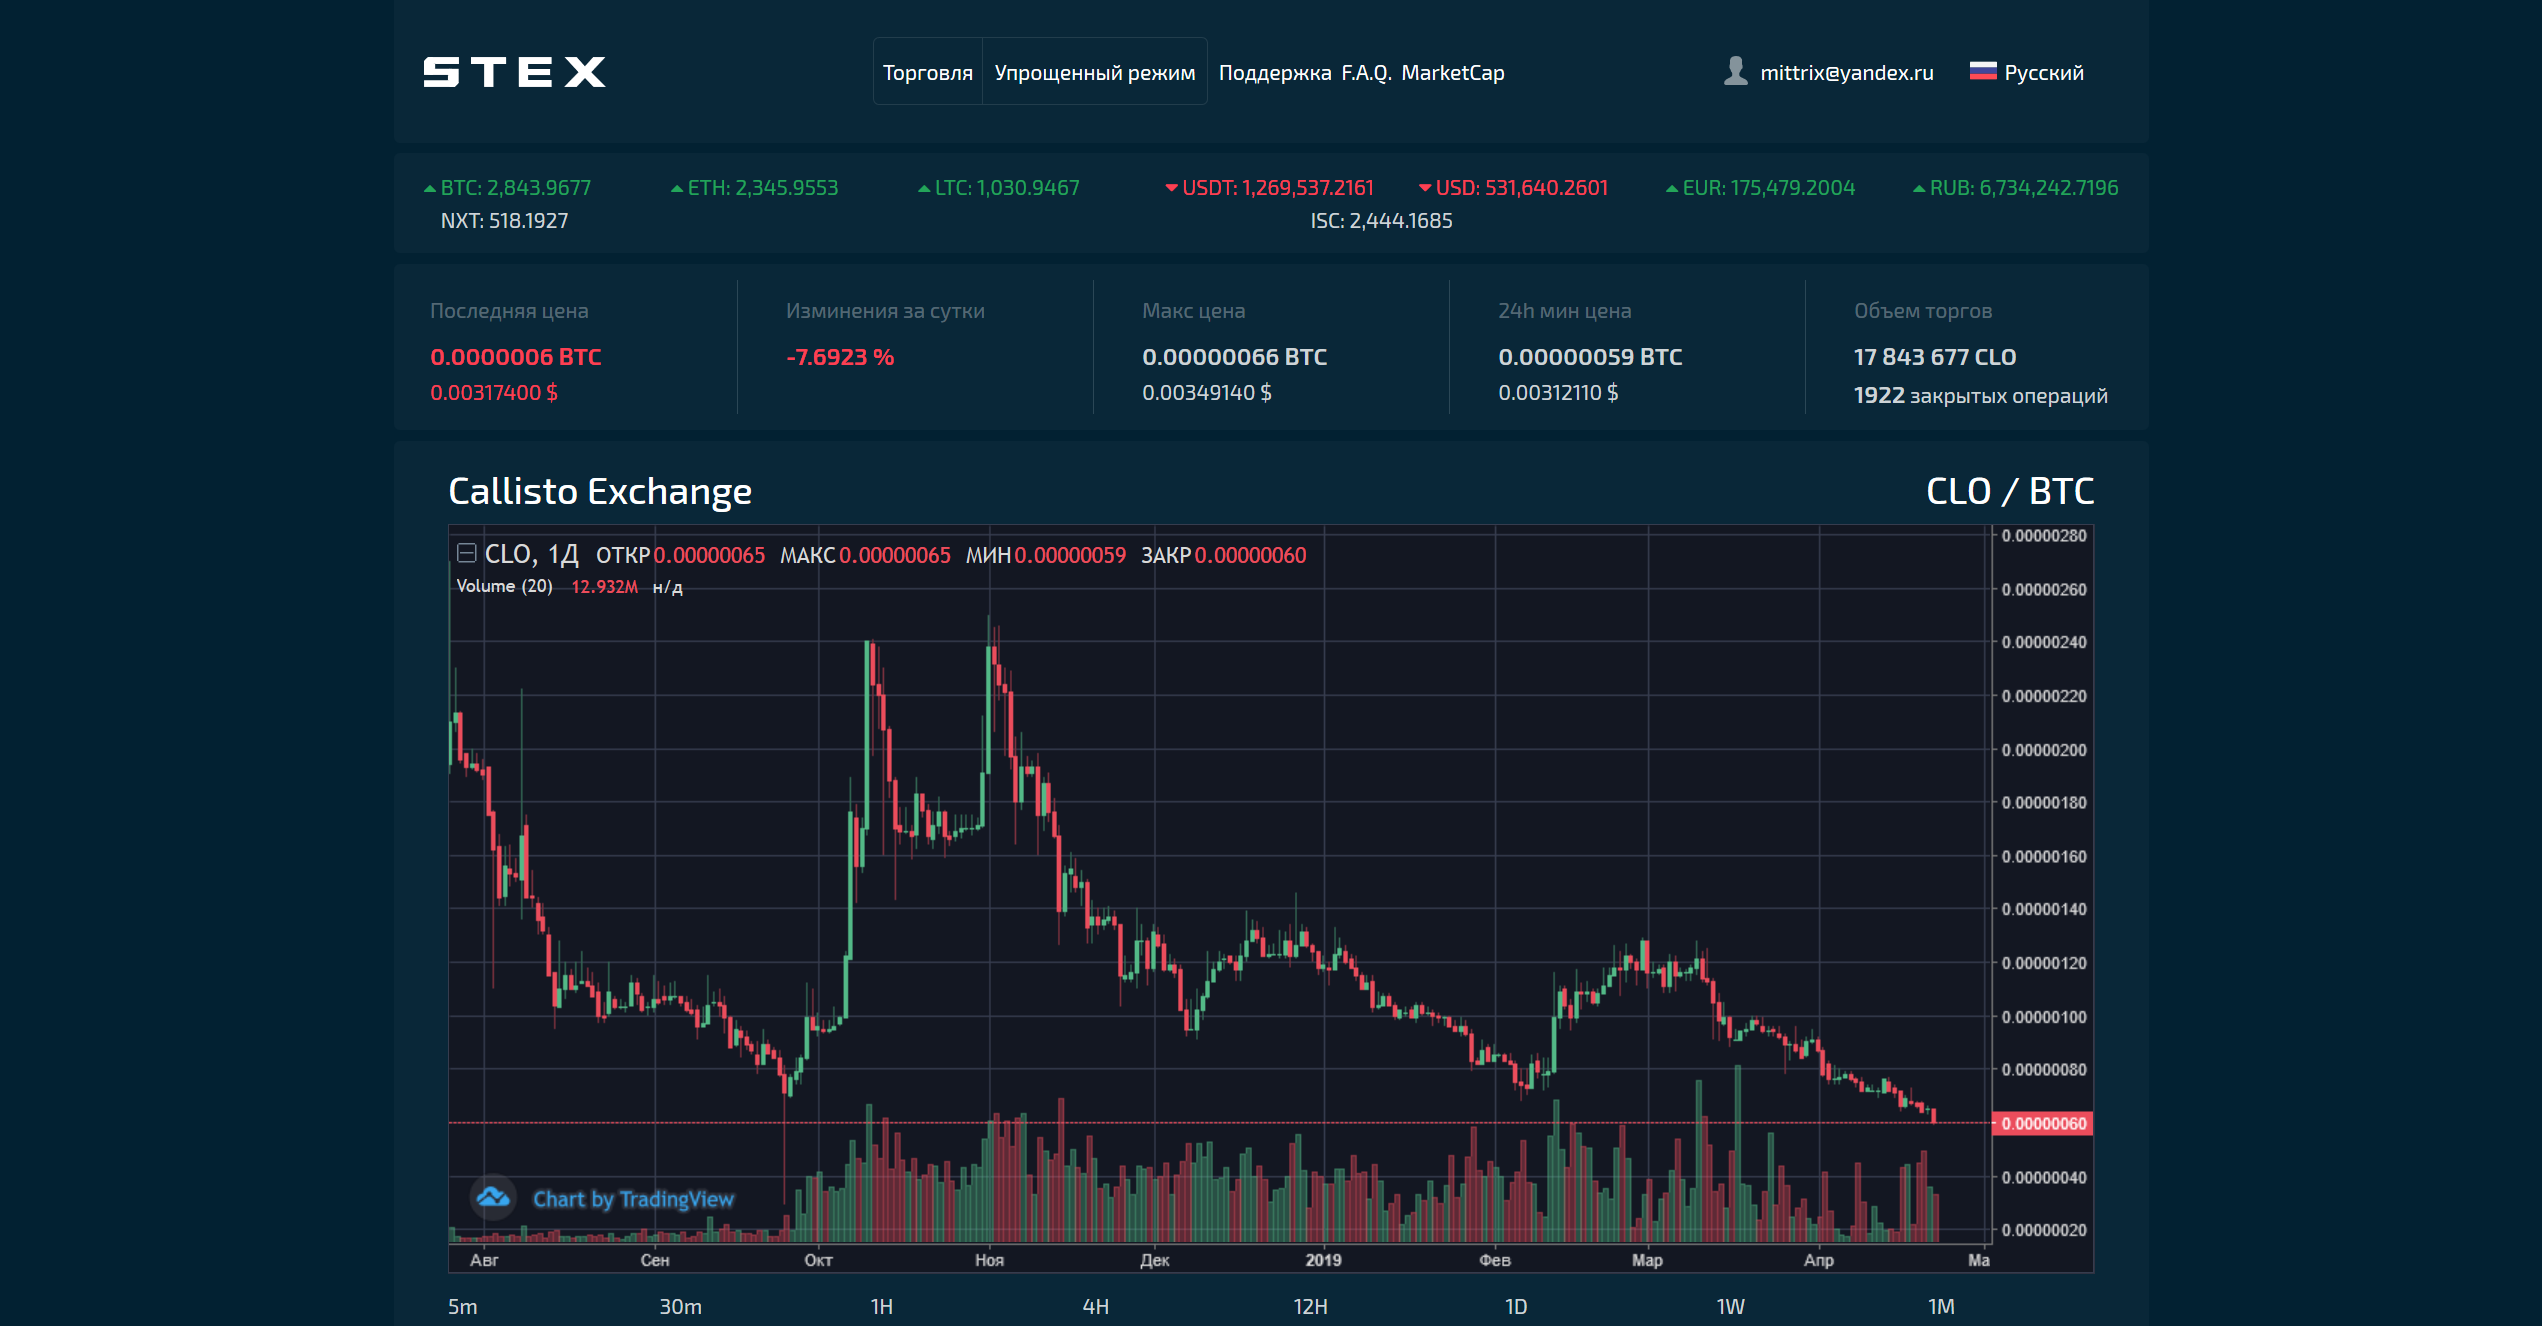Click the Volume (20) indicator label
This screenshot has width=2542, height=1326.
click(504, 586)
